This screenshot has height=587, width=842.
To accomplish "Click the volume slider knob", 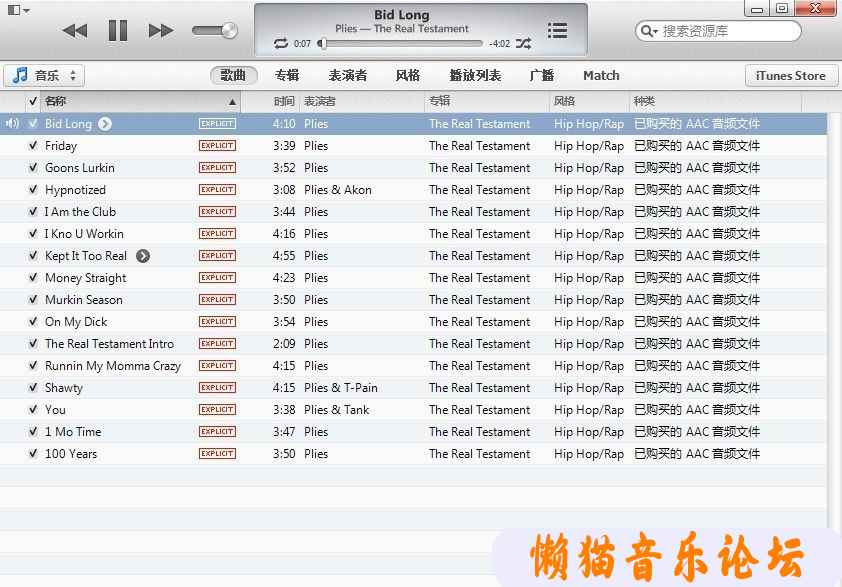I will point(231,31).
